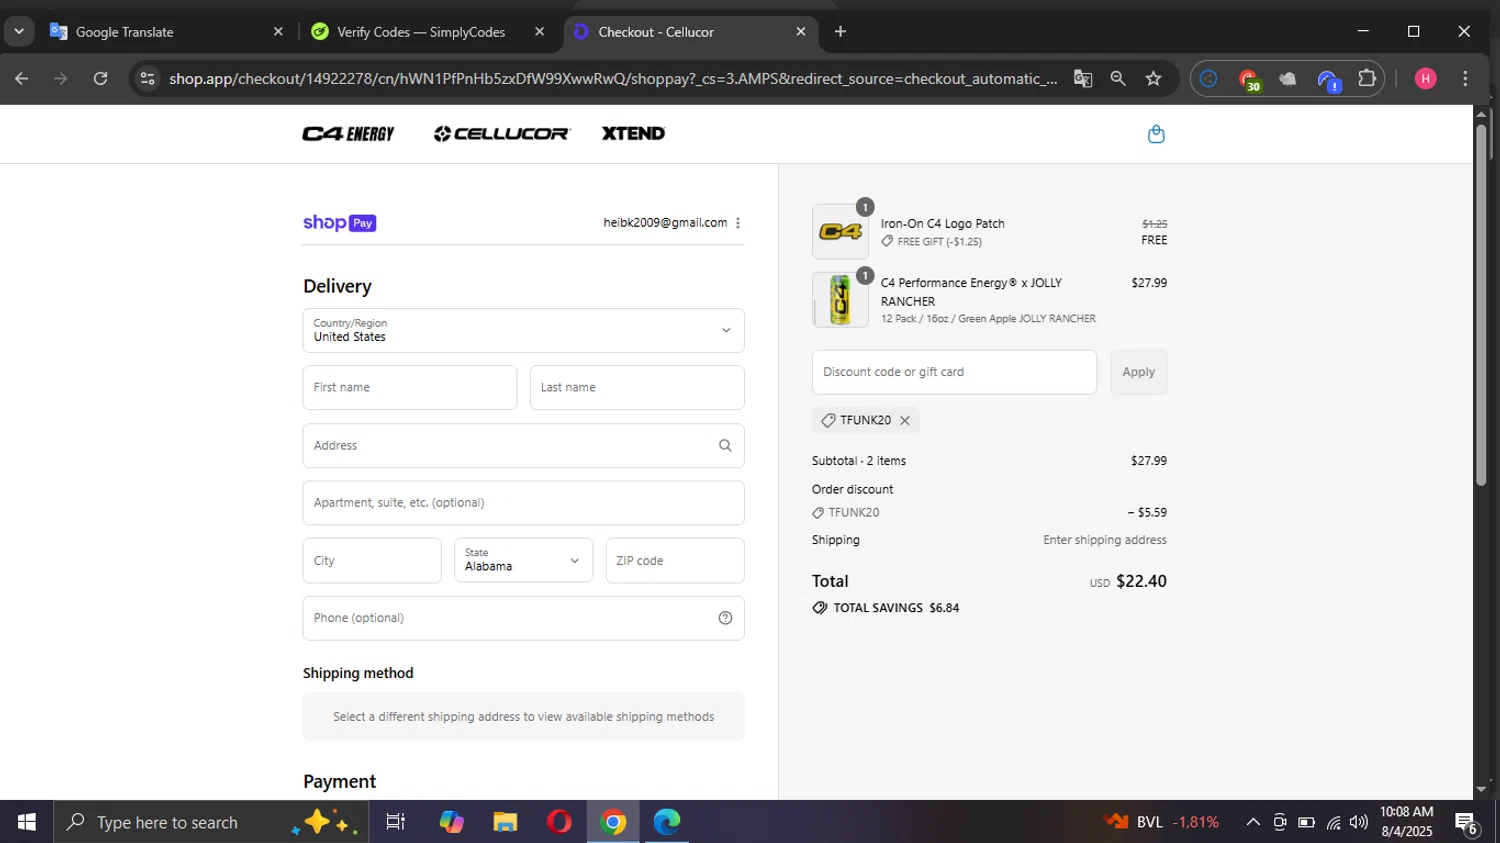Focus the First name field

point(410,388)
